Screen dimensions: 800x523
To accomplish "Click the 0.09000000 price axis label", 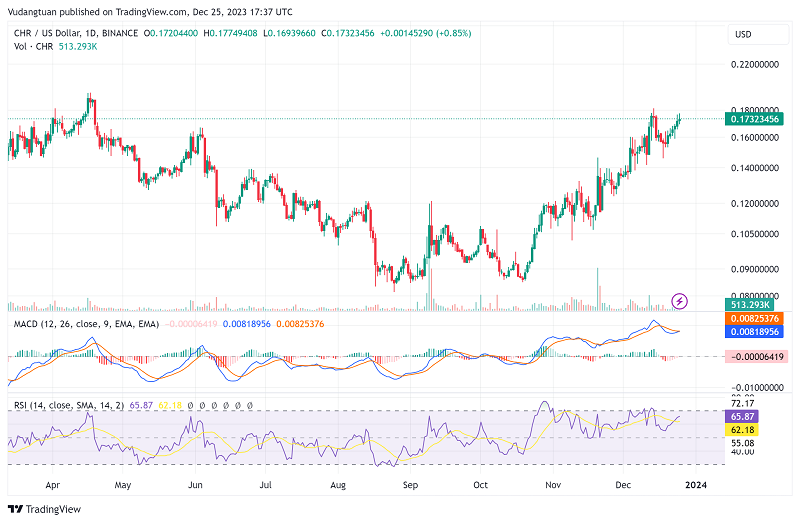I will click(x=755, y=269).
